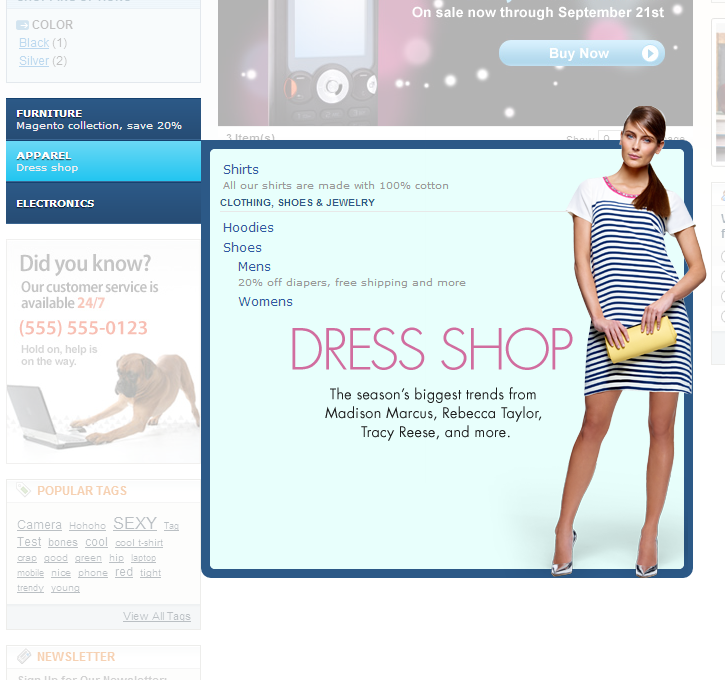Click the dress model image

tap(629, 342)
